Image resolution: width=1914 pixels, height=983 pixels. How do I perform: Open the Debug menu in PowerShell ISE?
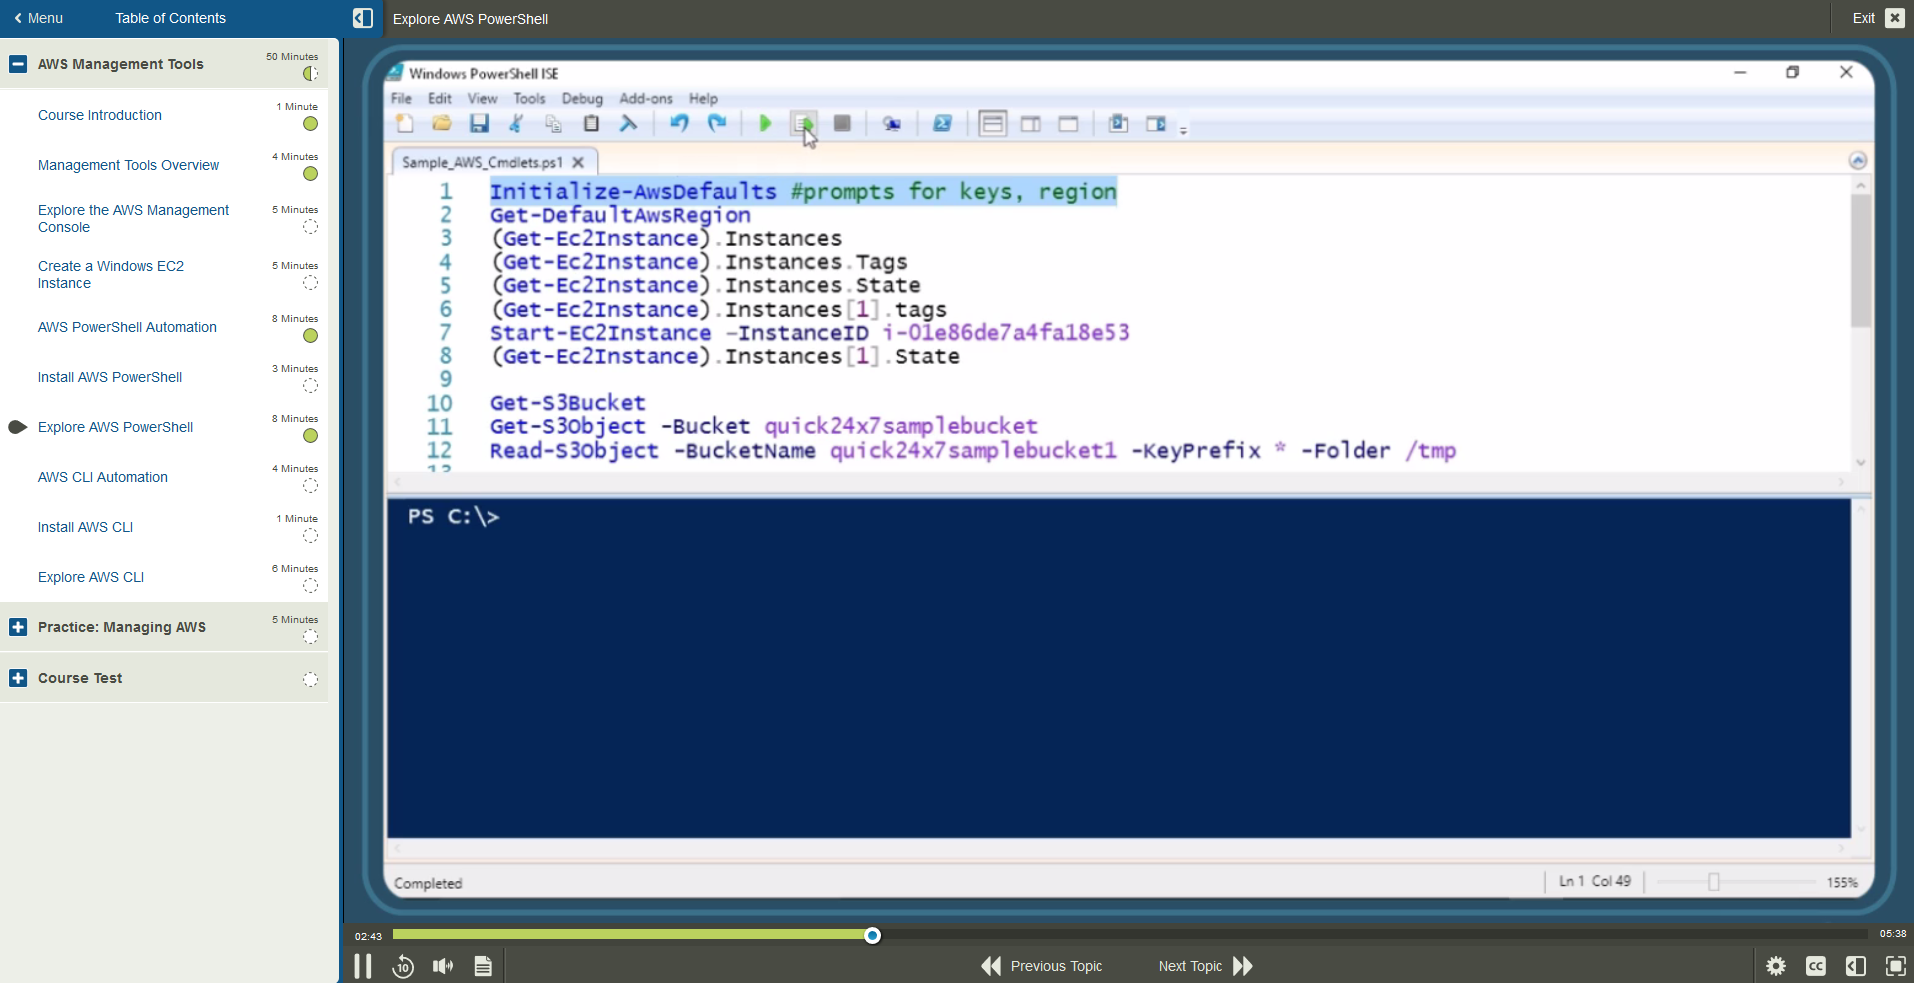pos(582,98)
